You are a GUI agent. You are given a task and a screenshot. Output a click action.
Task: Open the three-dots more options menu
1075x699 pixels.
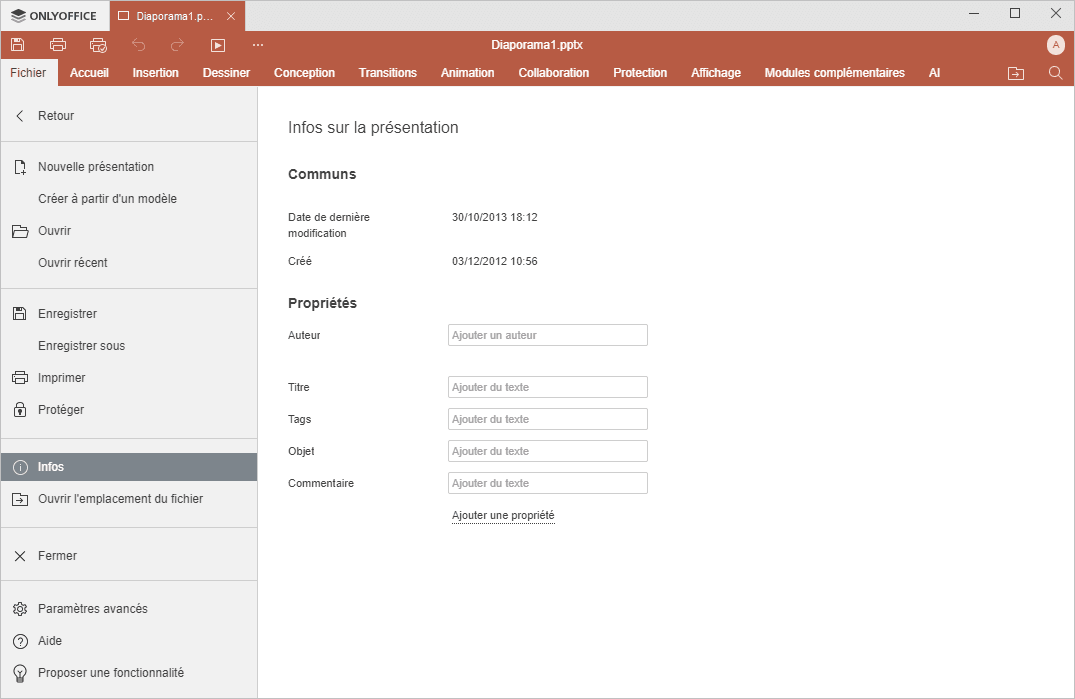pyautogui.click(x=258, y=45)
